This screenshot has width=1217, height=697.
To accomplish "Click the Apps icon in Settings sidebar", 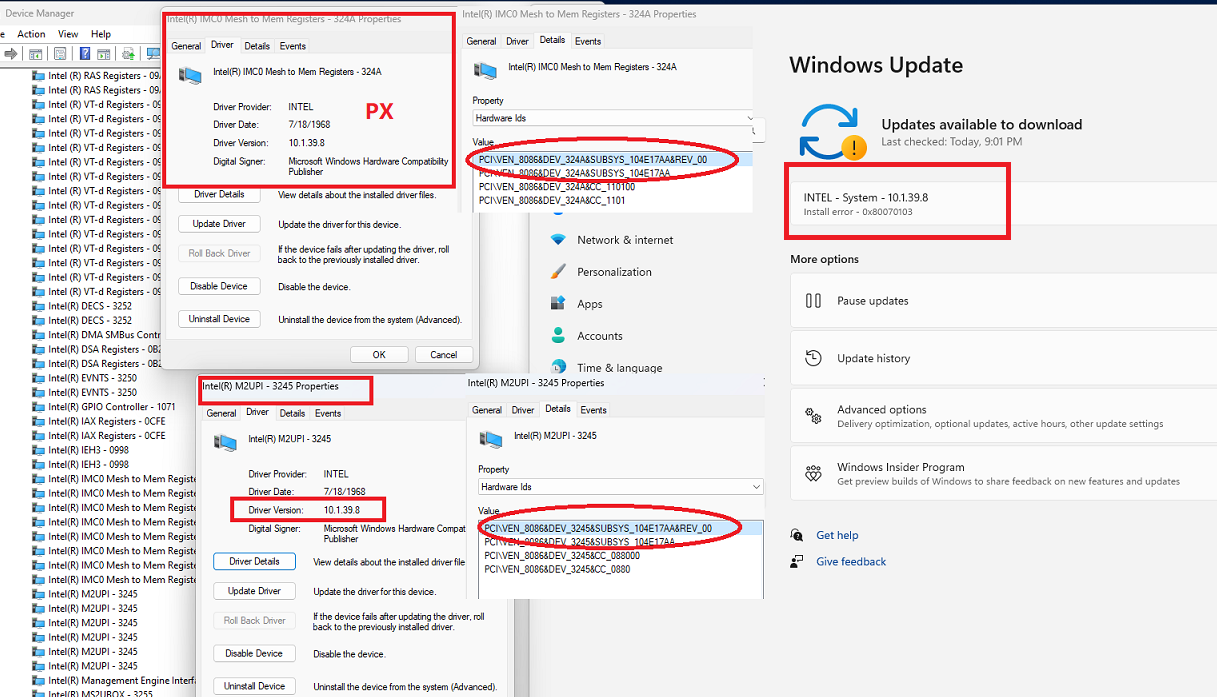I will tap(558, 304).
